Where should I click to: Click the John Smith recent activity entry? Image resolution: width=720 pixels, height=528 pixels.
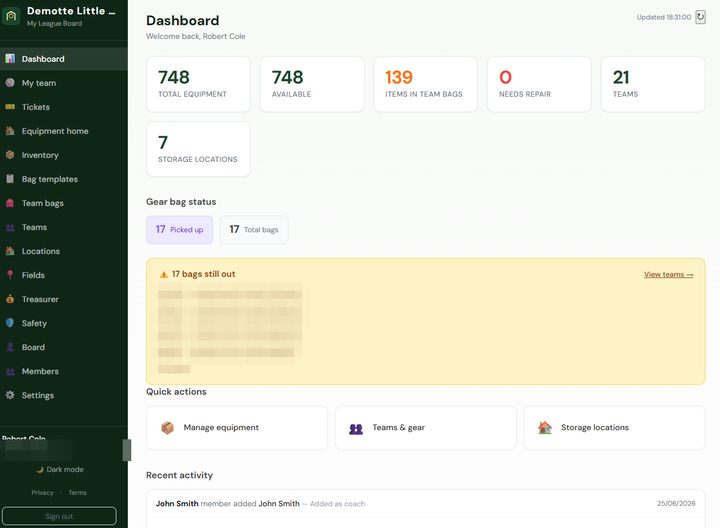pyautogui.click(x=426, y=504)
